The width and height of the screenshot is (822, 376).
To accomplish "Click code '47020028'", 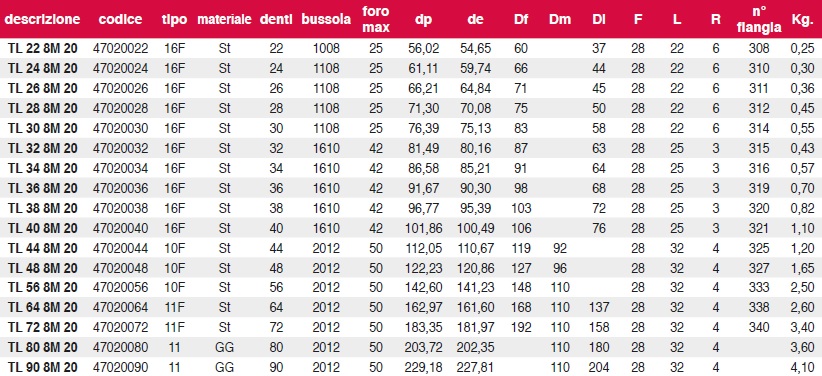I will tap(121, 108).
